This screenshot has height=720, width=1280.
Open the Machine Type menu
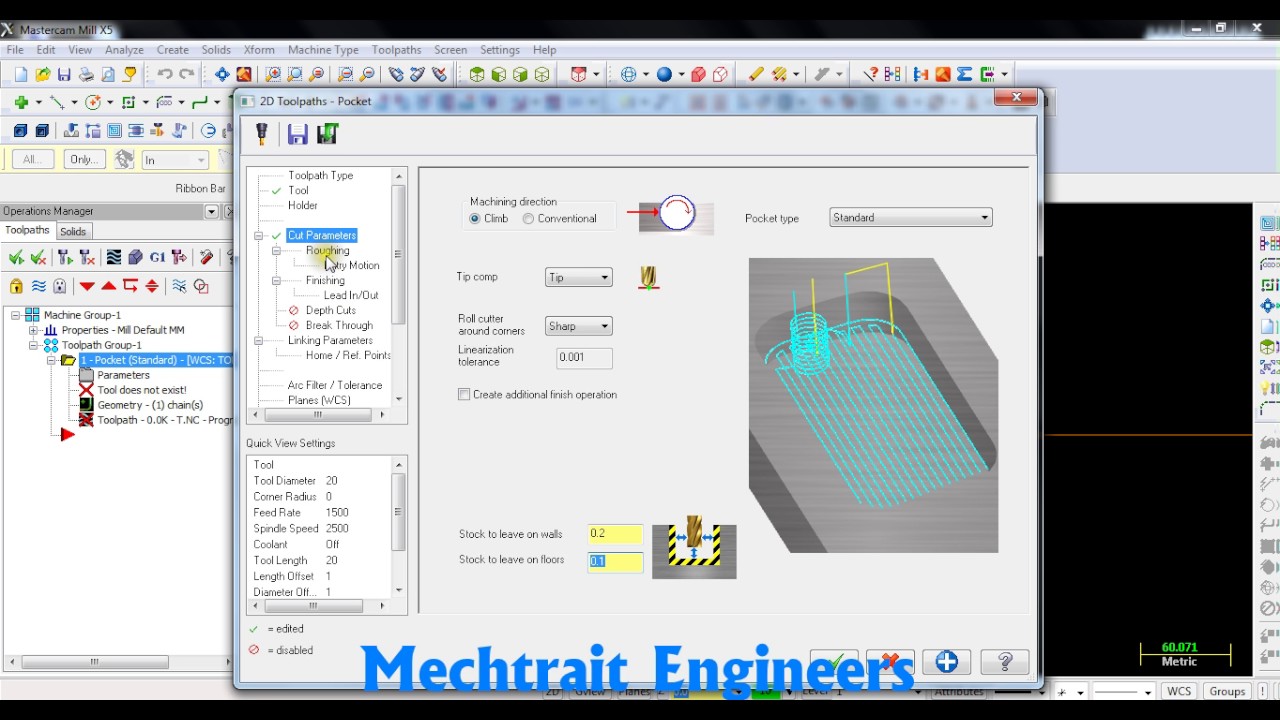[323, 50]
